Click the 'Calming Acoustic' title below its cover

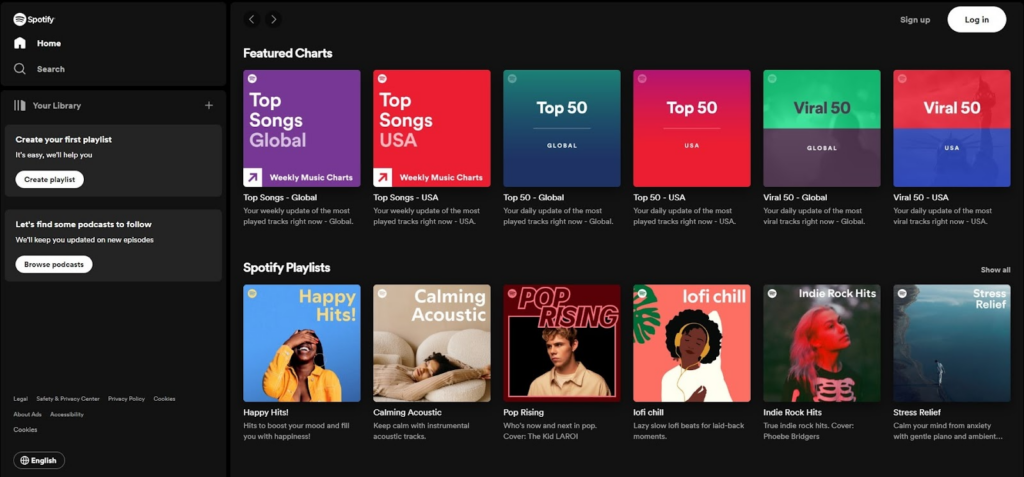pos(408,412)
